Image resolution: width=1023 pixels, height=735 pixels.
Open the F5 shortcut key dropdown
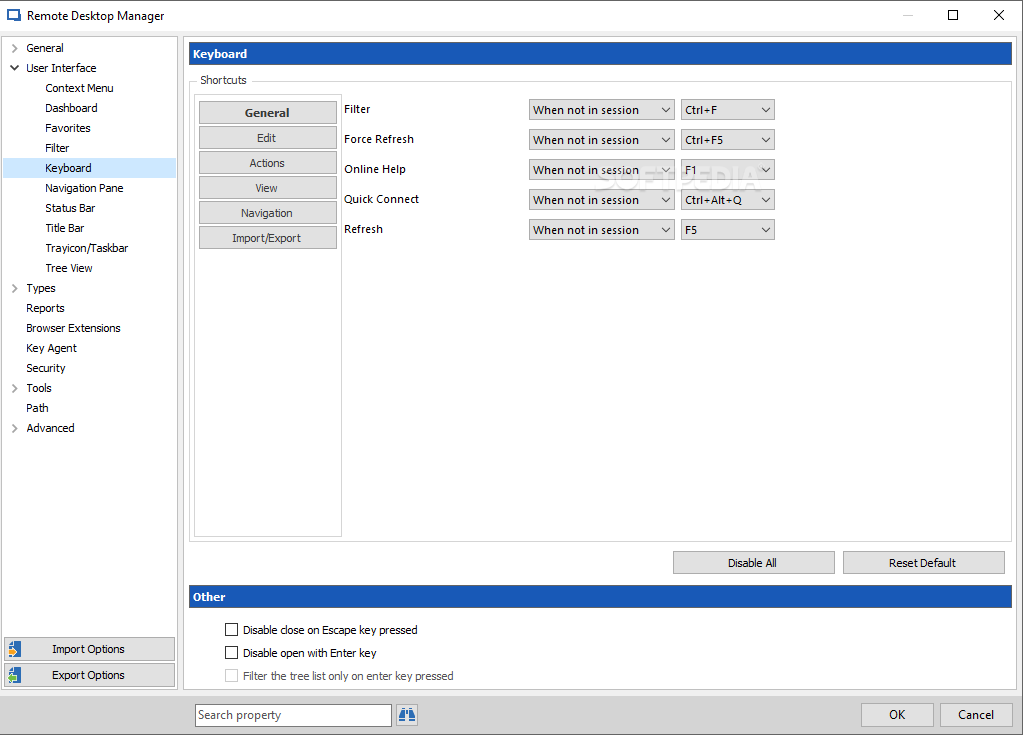(x=727, y=230)
